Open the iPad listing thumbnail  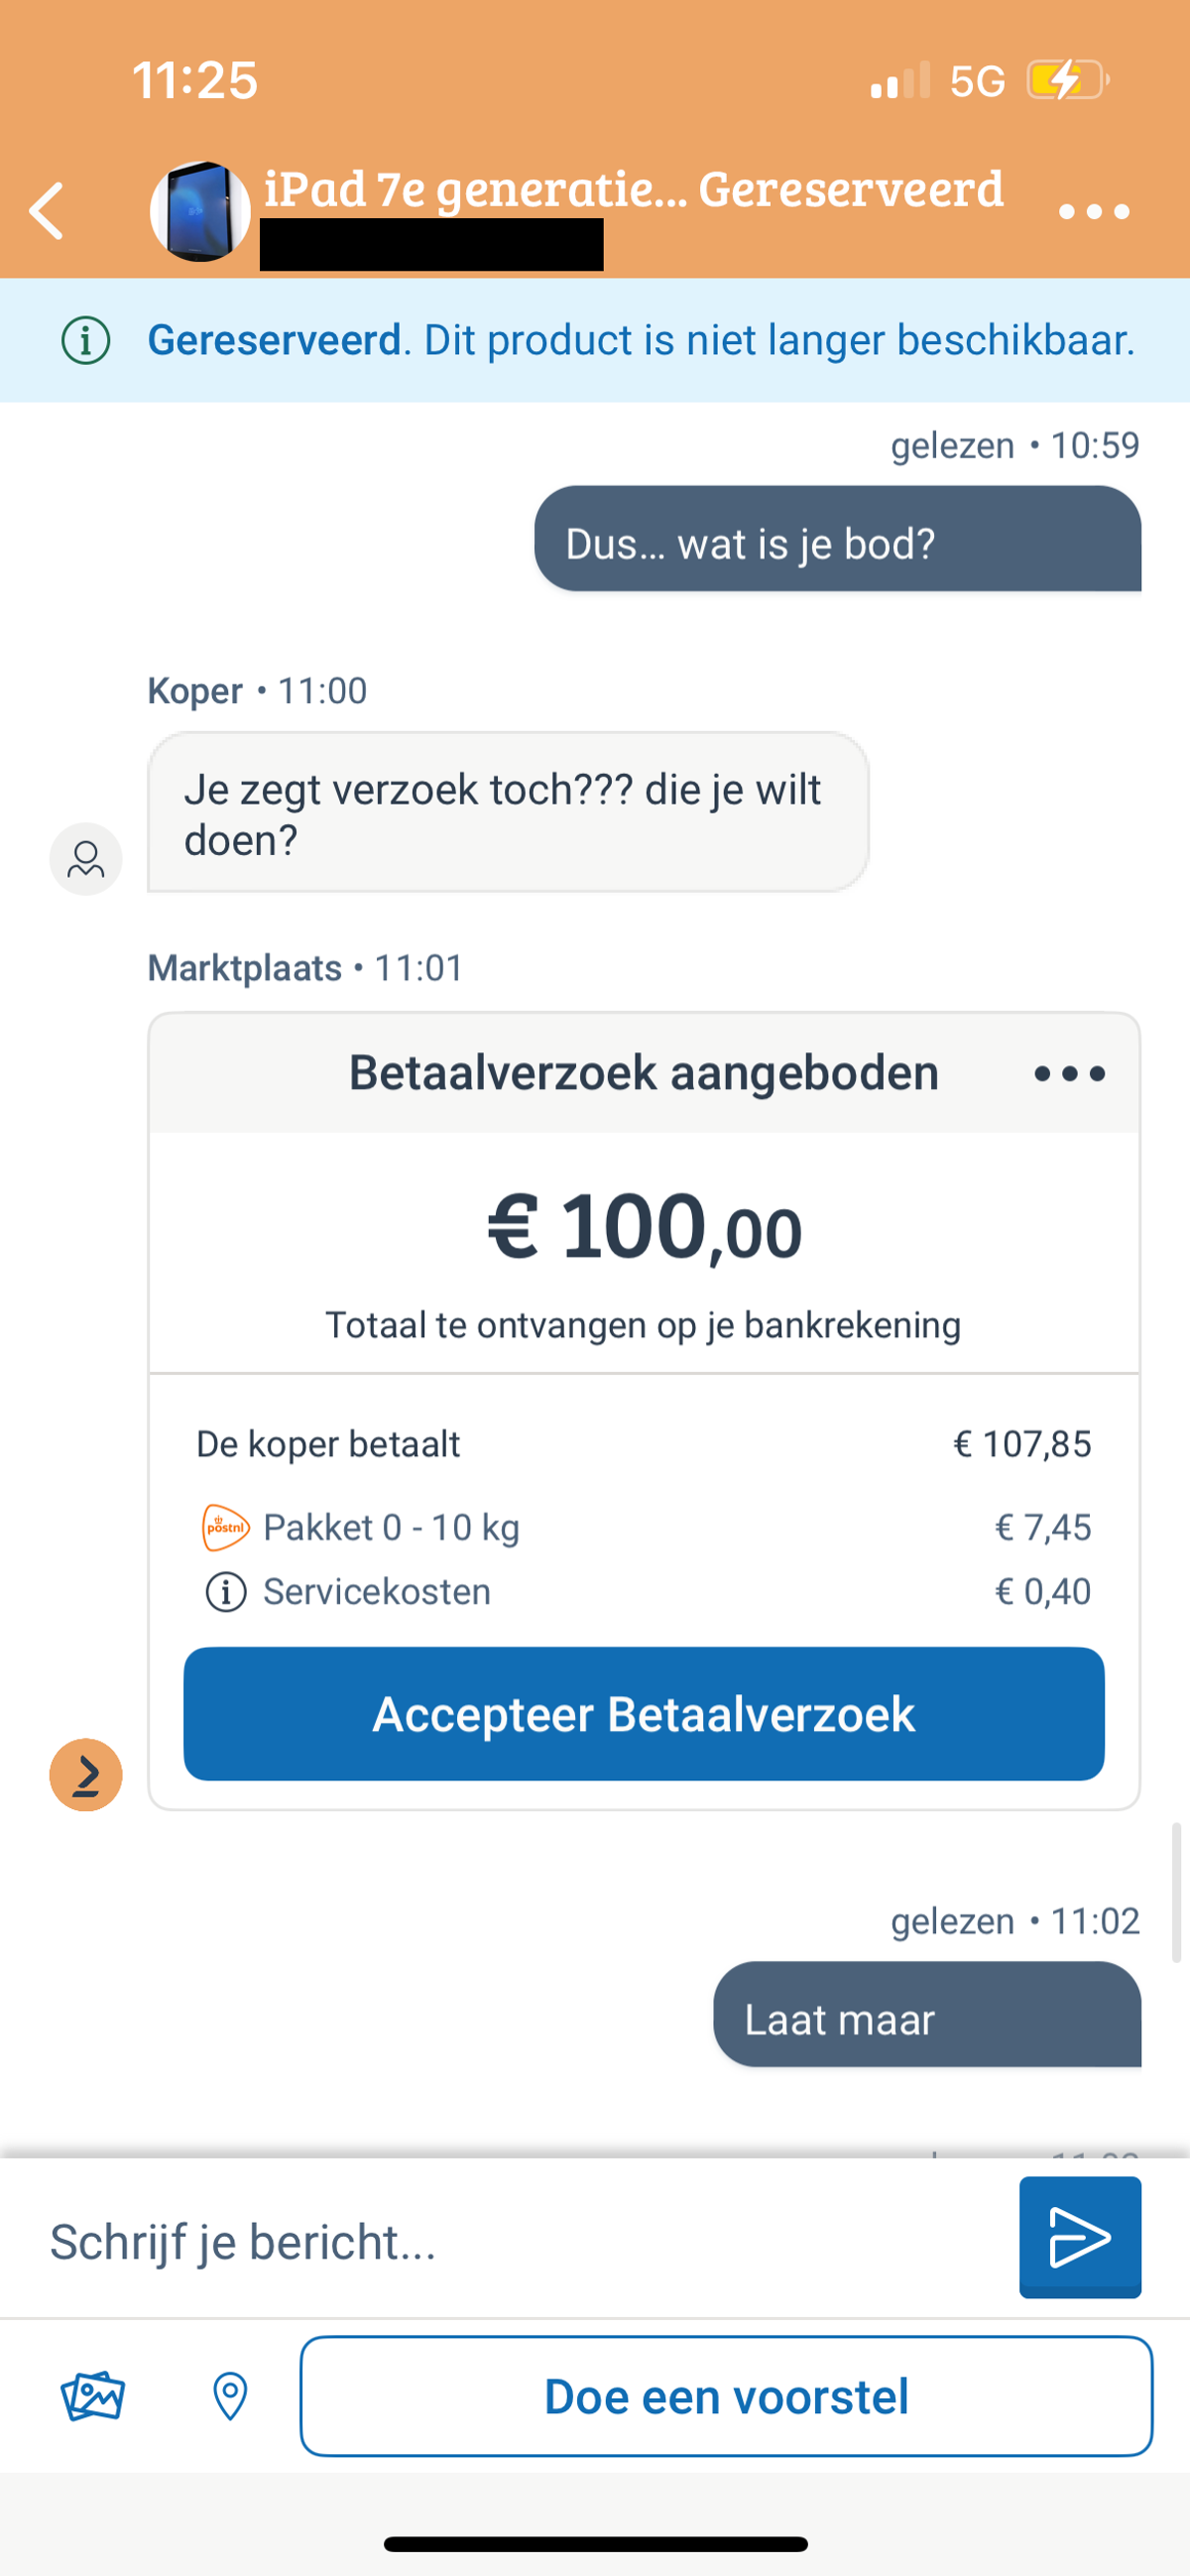(x=200, y=211)
